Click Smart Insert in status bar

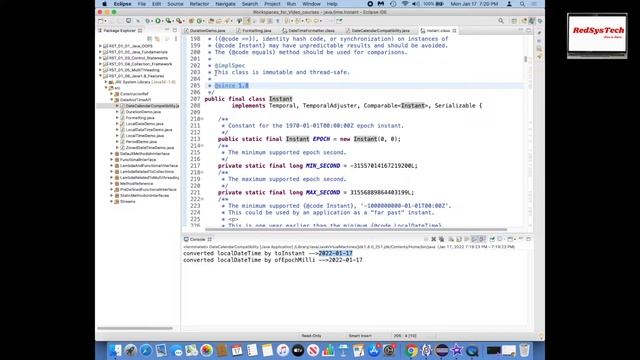[360, 336]
